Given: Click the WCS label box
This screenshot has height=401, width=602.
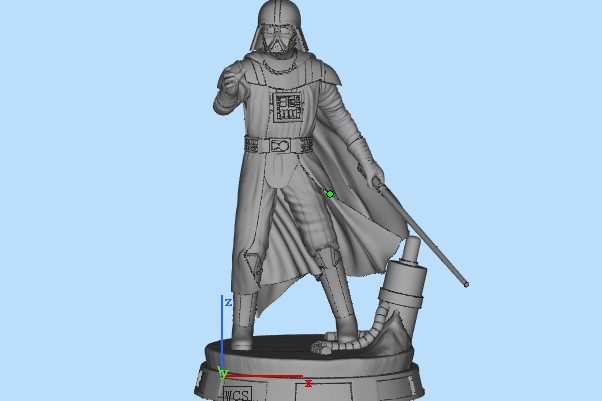Looking at the screenshot, I should point(237,393).
